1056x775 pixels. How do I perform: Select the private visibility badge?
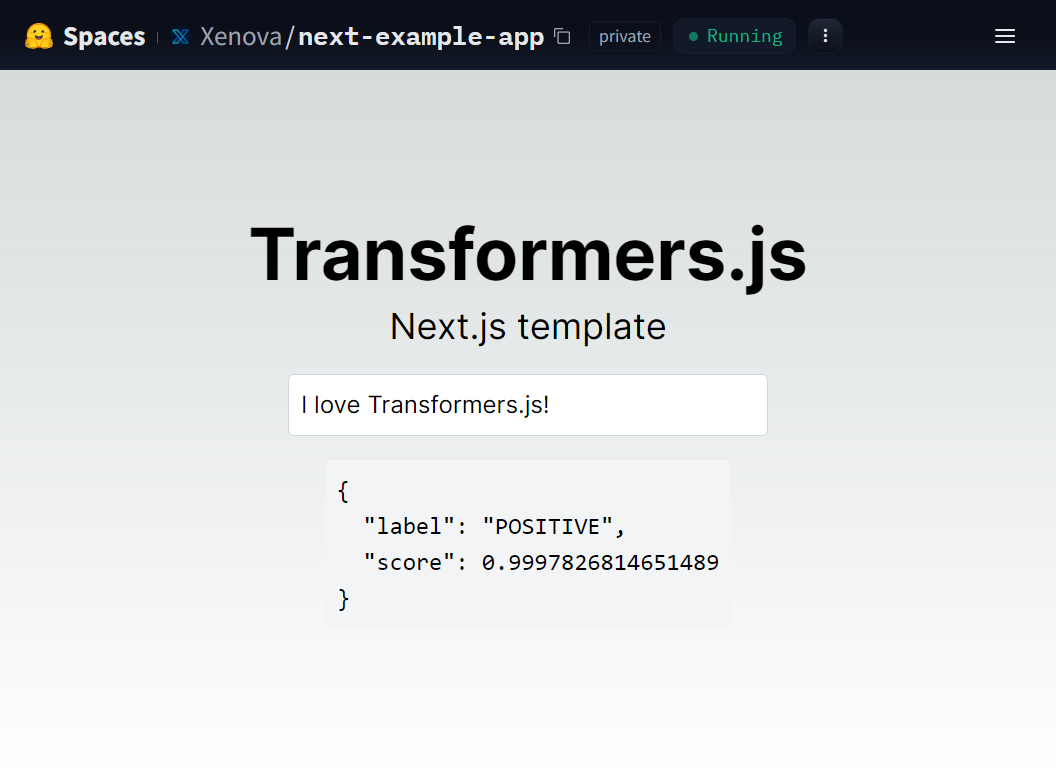(624, 36)
